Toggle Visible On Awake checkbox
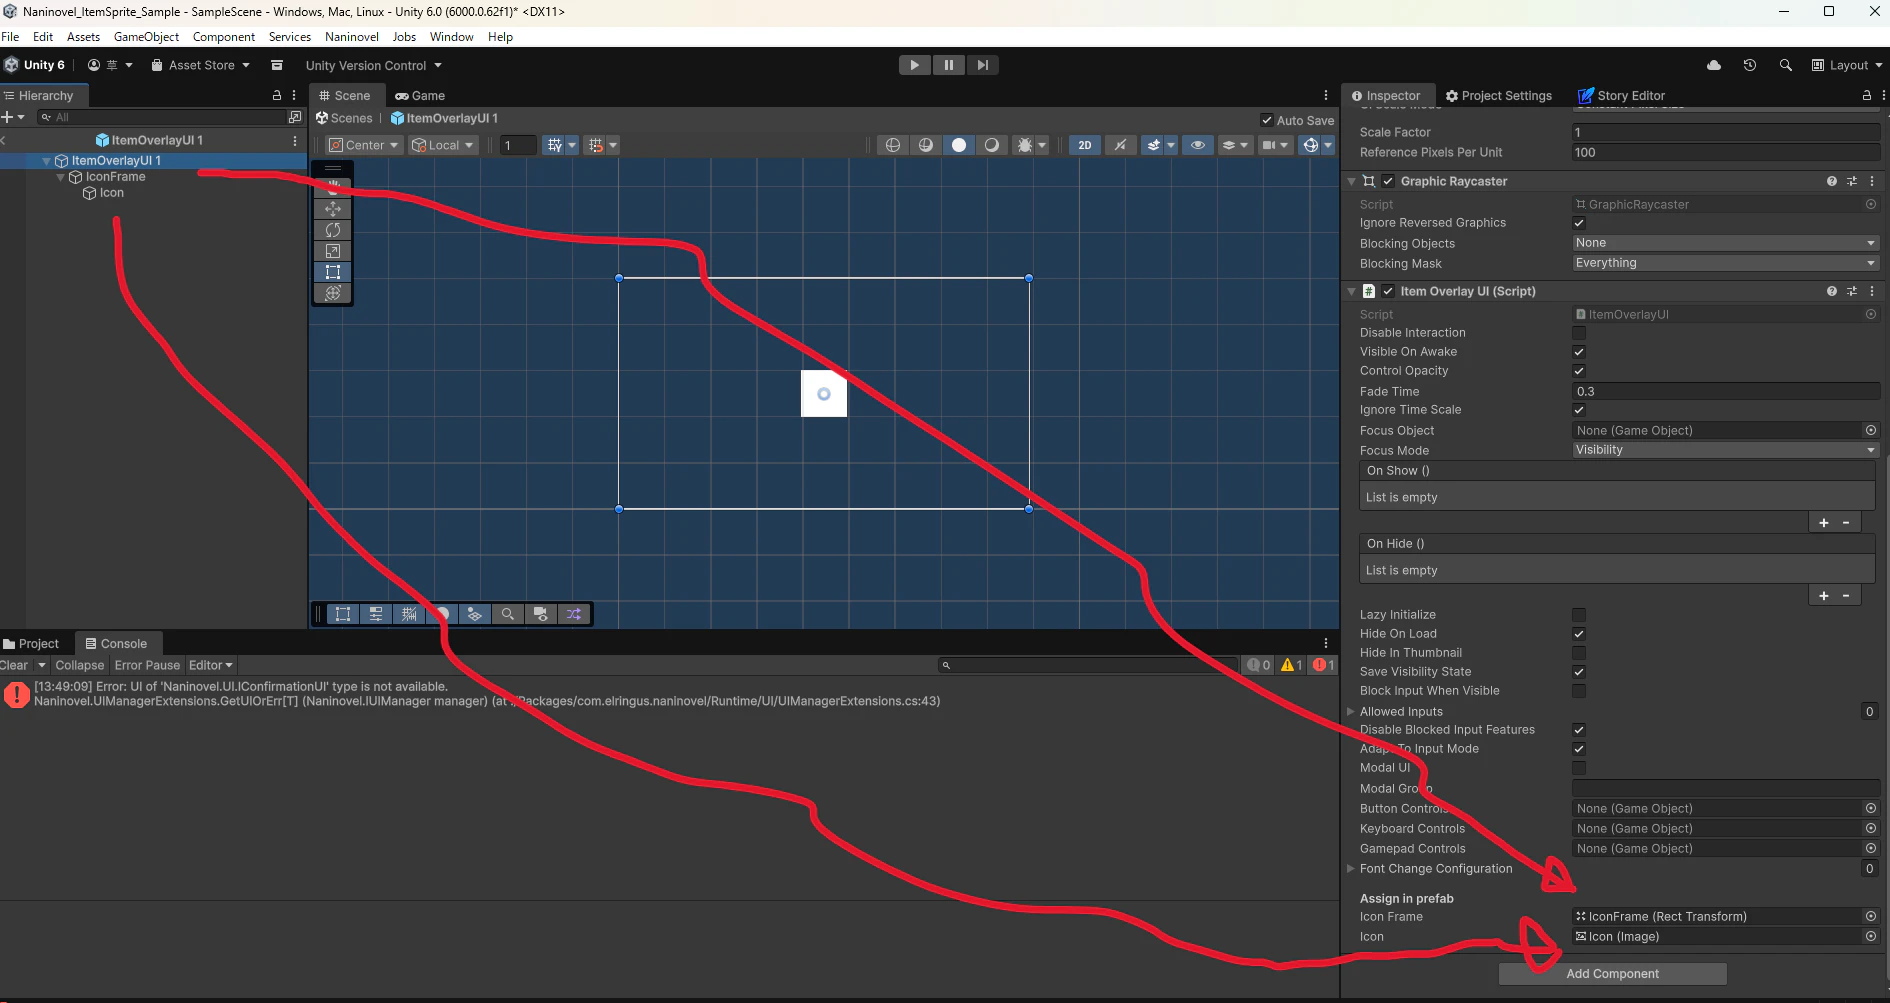This screenshot has width=1890, height=1003. pos(1579,352)
